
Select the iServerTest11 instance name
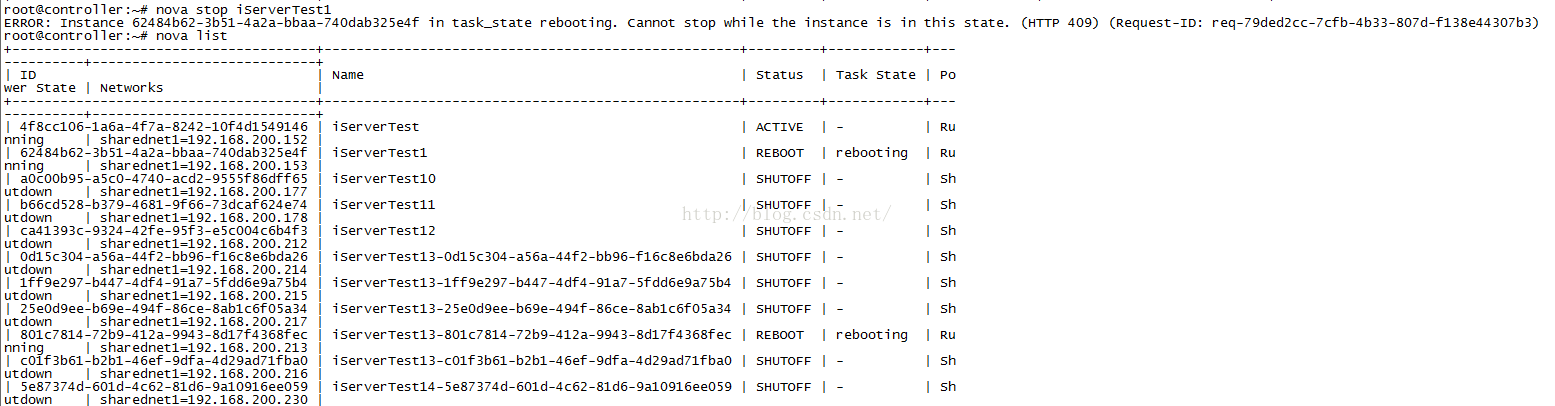tap(384, 205)
